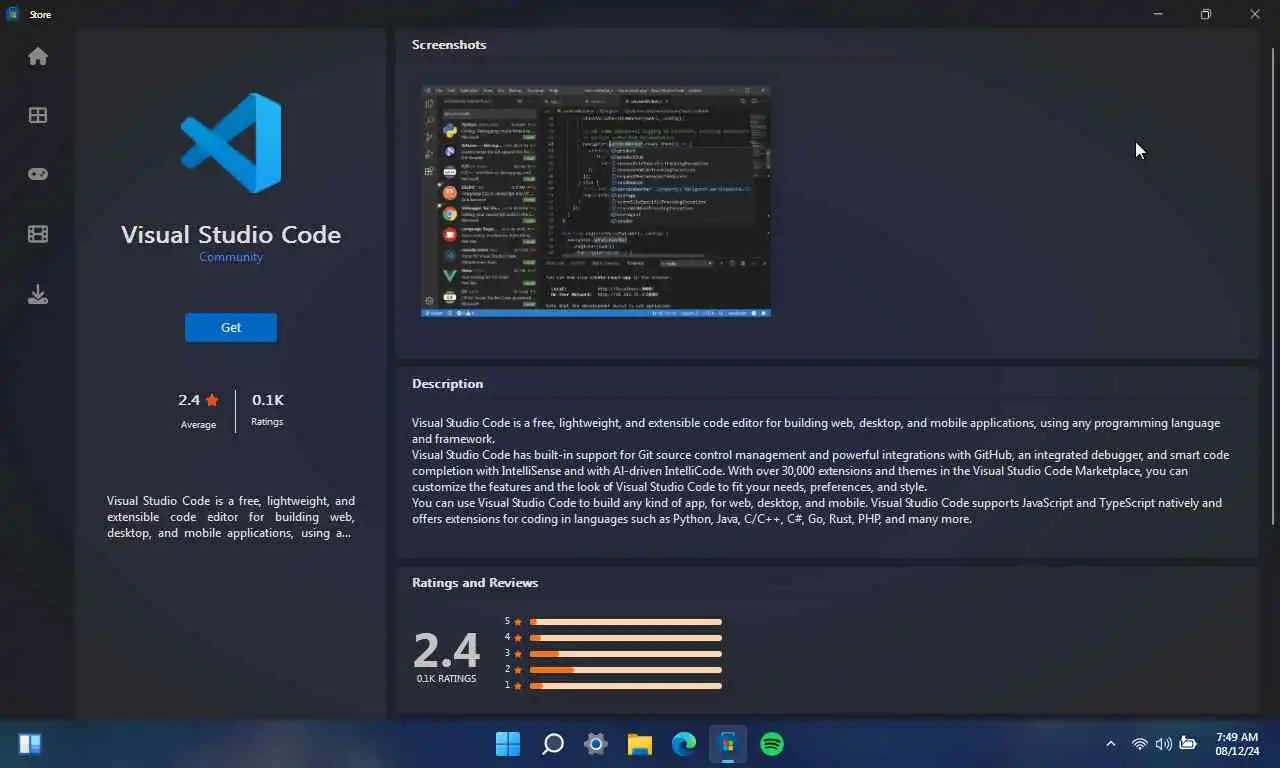Click the Ratings and Reviews heading
The image size is (1280, 768).
475,583
